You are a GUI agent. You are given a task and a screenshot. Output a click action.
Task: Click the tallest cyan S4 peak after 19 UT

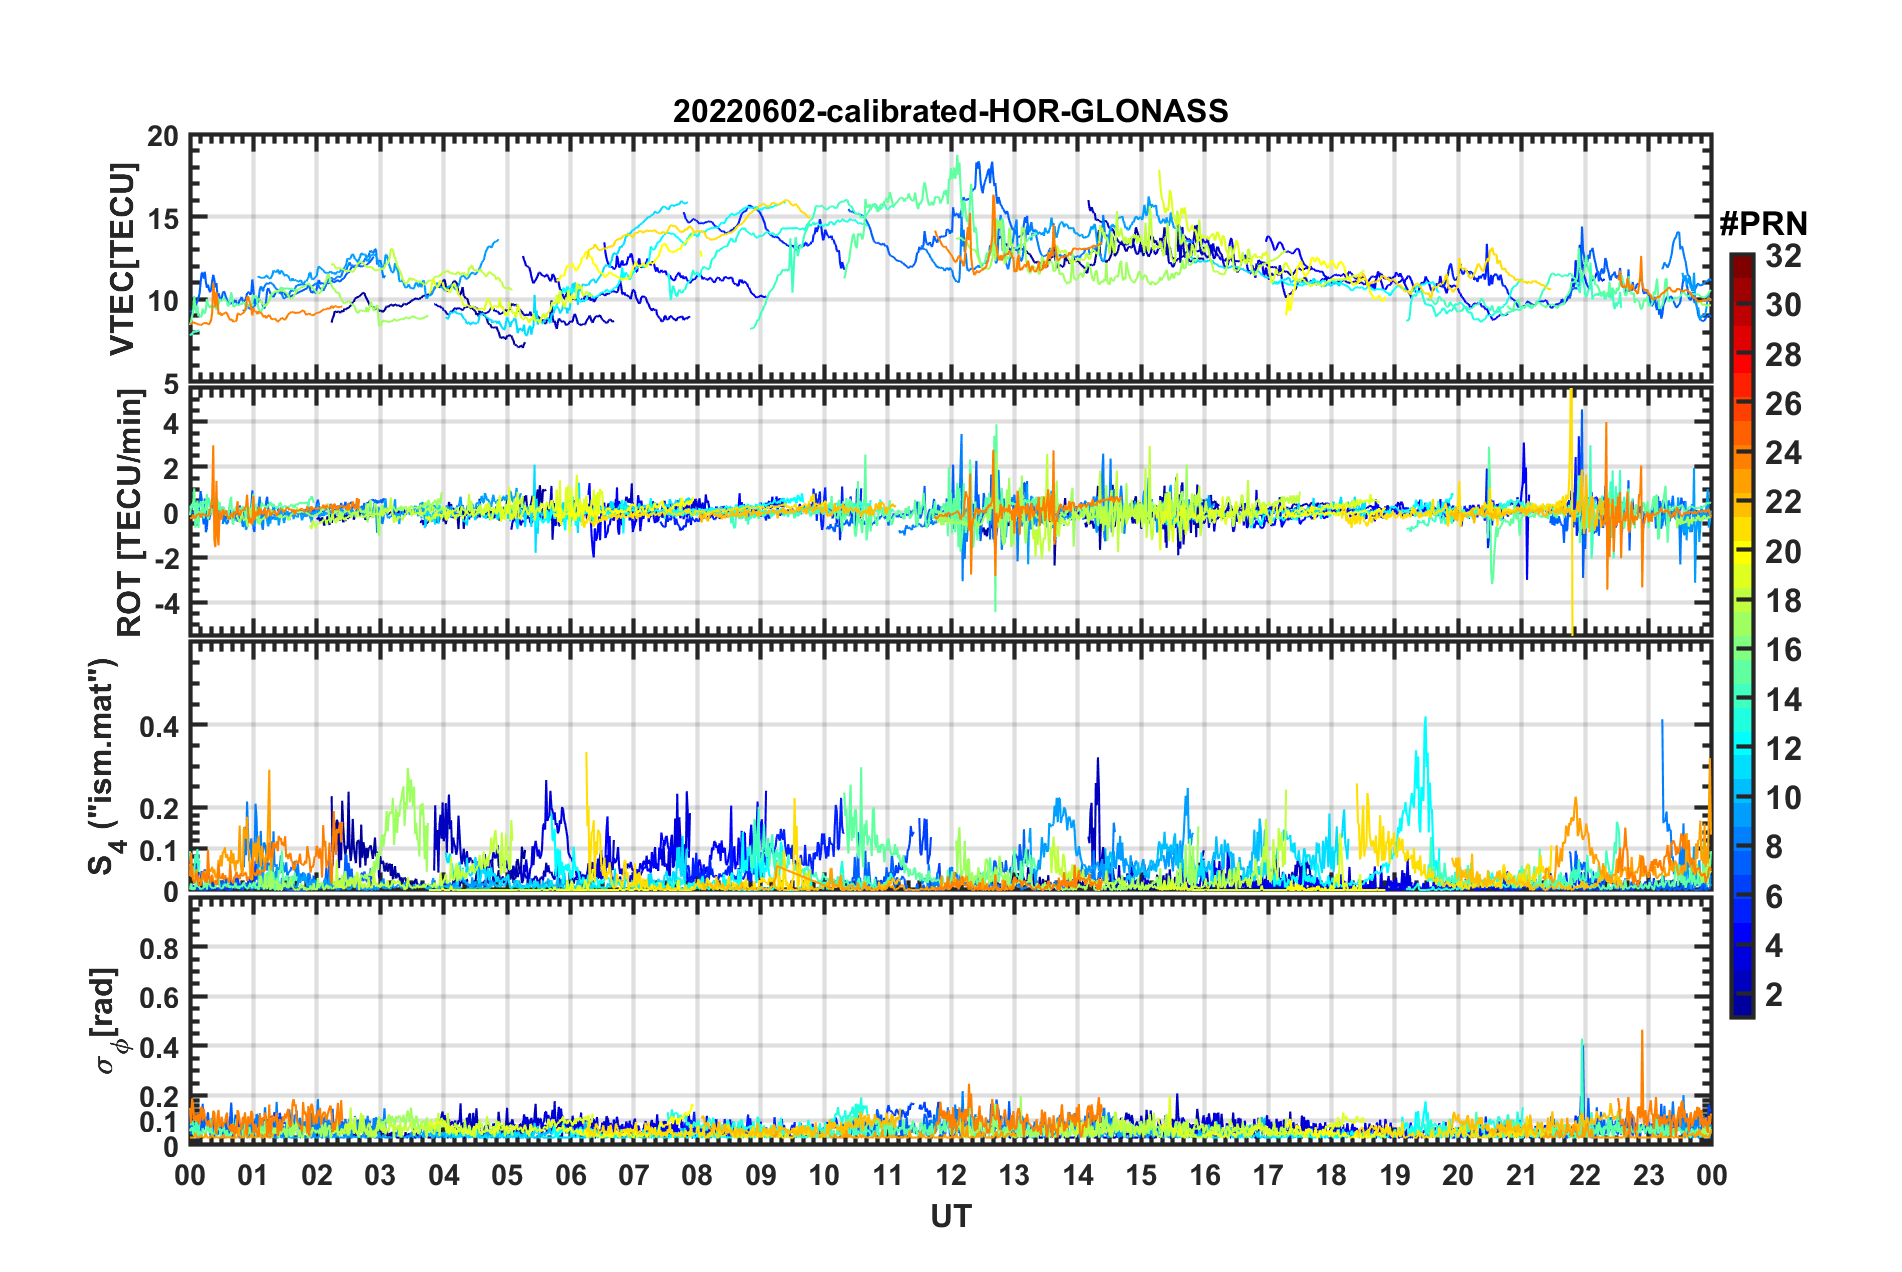click(1425, 720)
